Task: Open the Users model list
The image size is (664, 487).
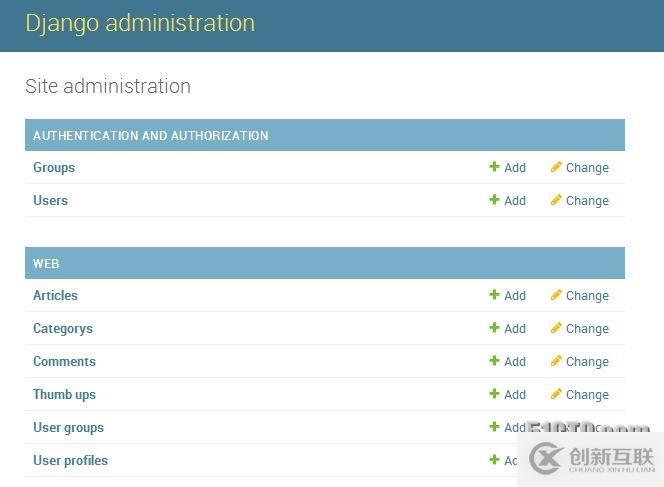Action: click(50, 200)
